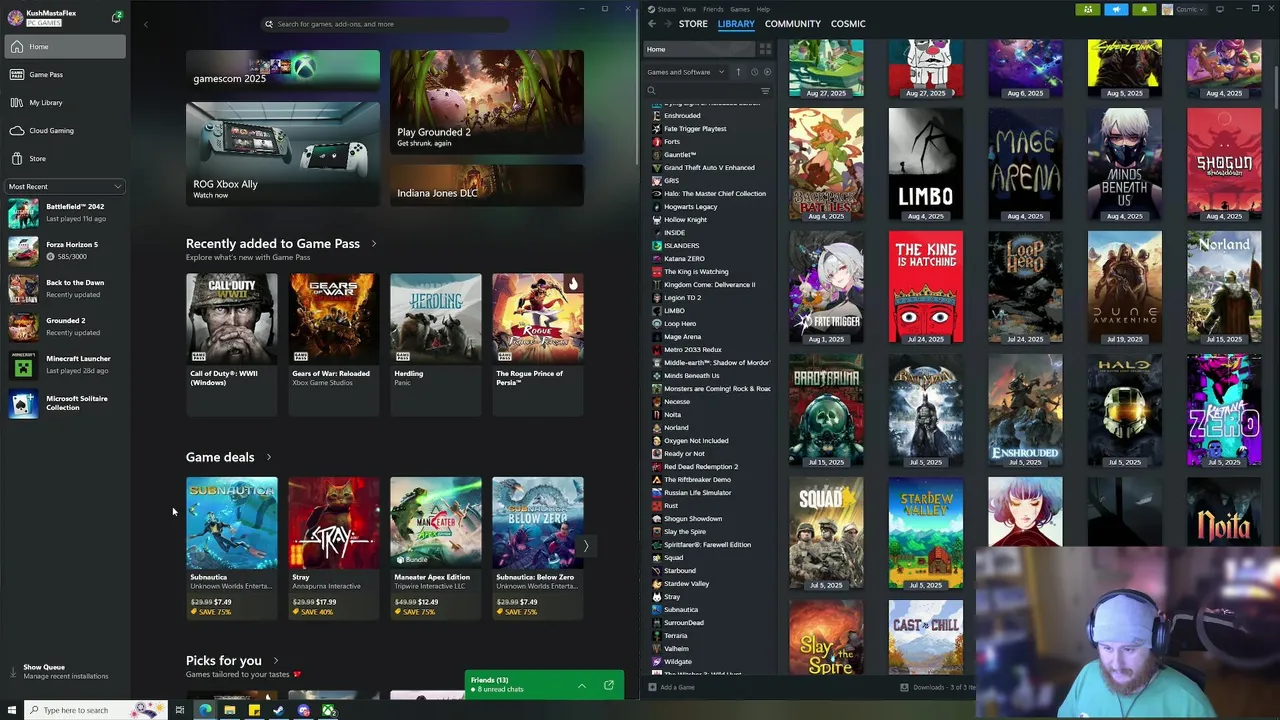Expand the Game deals section arrow
This screenshot has height=720, width=1280.
(x=268, y=457)
